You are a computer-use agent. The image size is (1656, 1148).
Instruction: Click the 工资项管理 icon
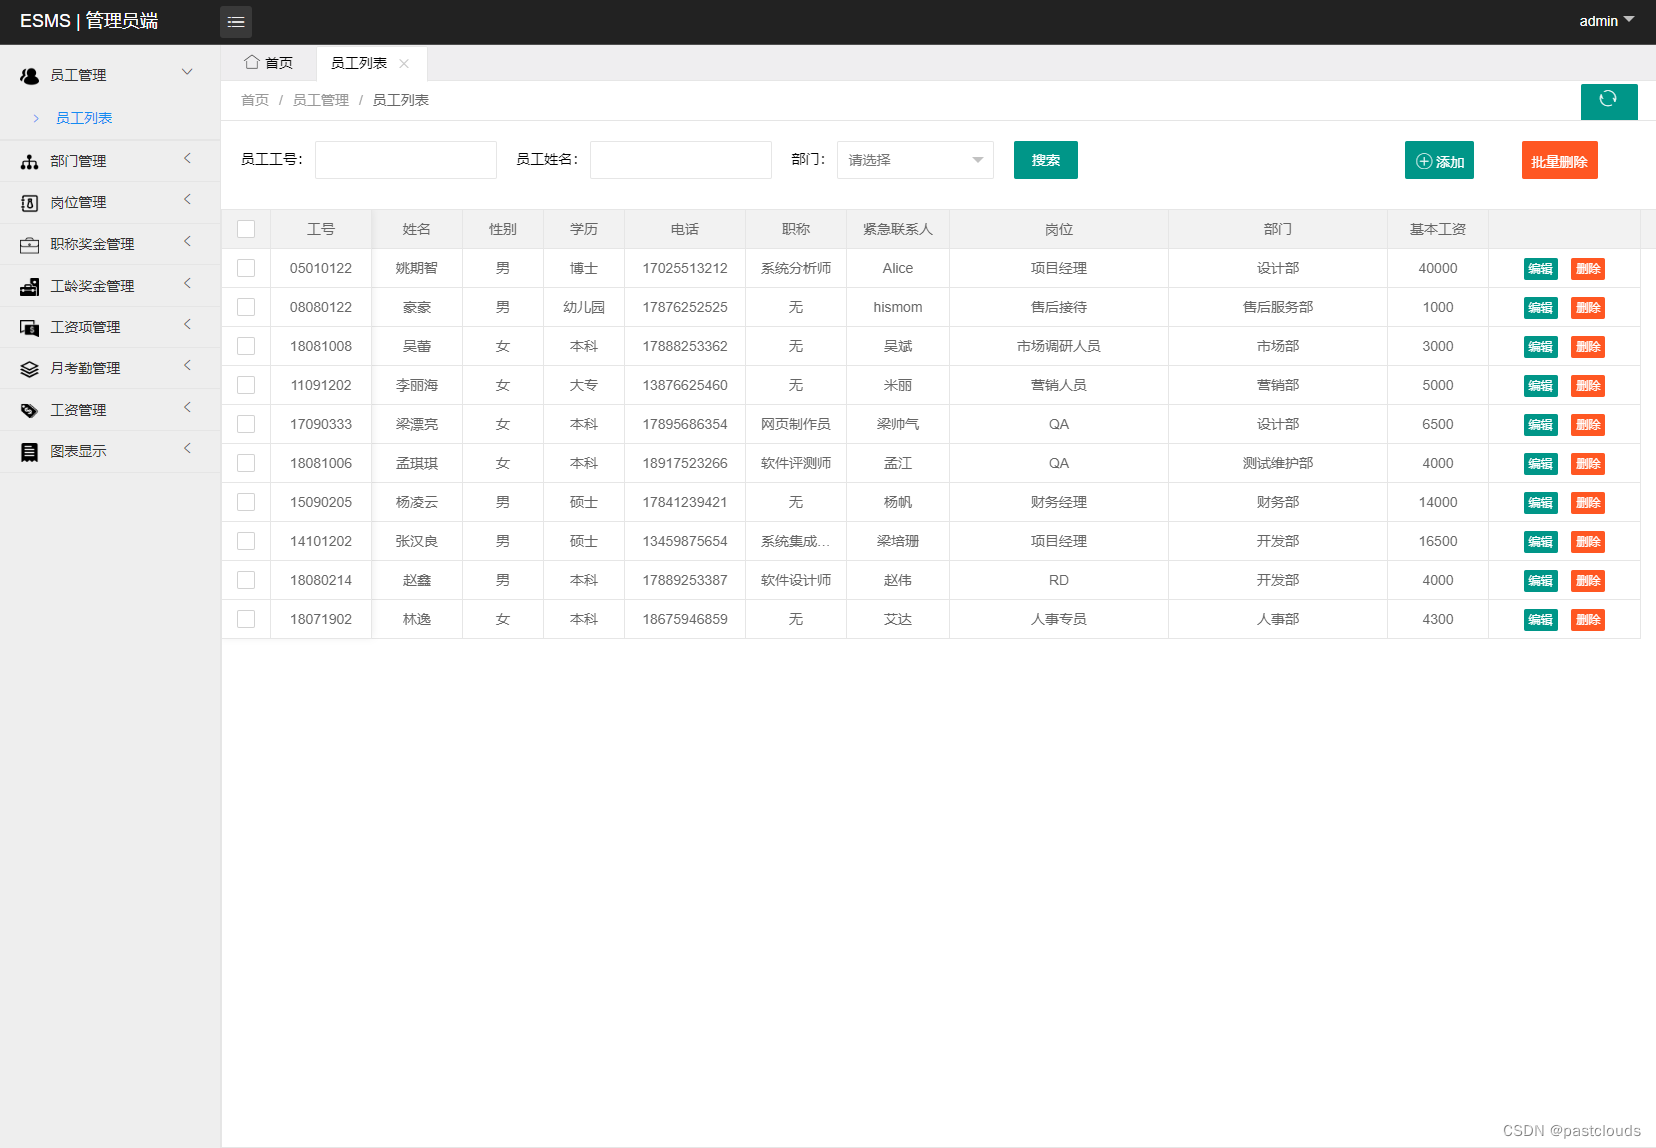[30, 327]
